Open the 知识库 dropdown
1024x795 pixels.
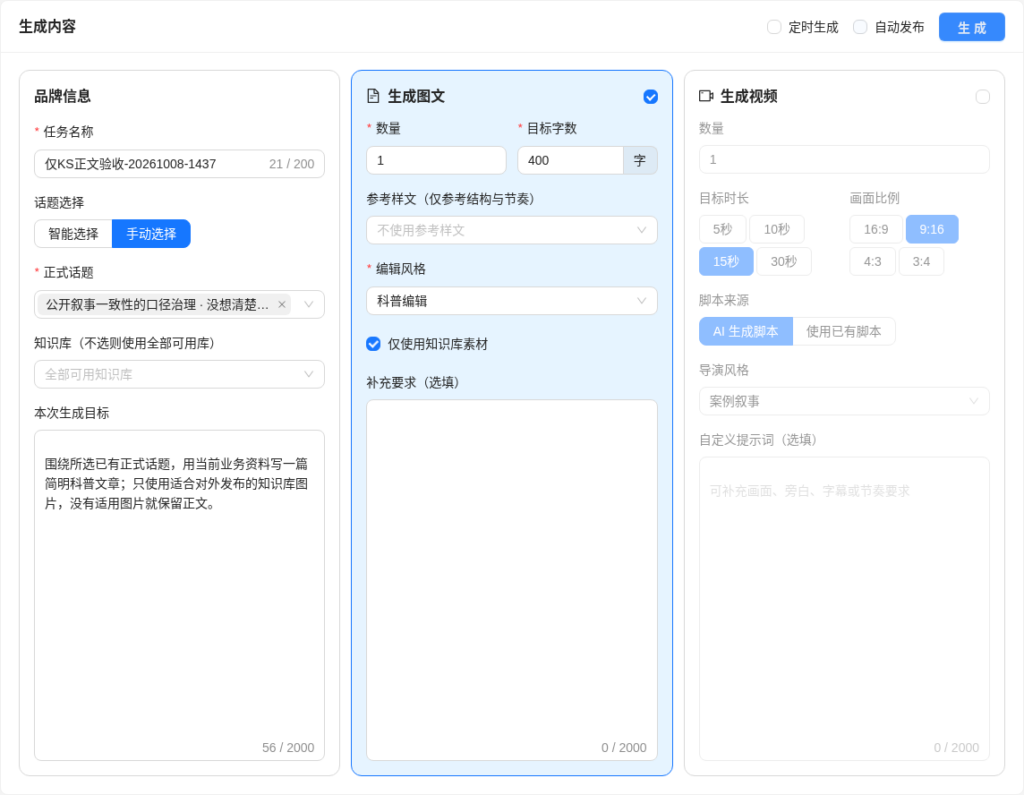point(180,374)
